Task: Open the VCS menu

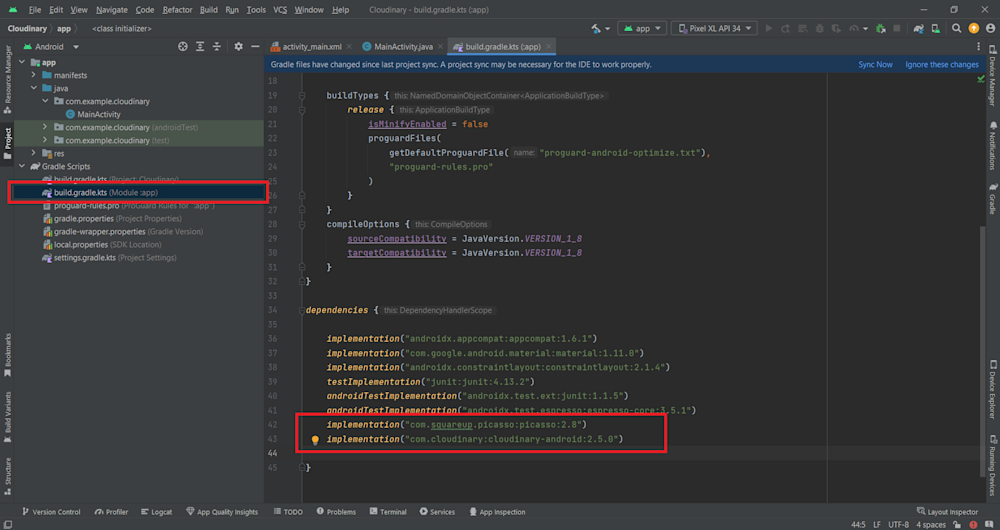Action: (280, 10)
